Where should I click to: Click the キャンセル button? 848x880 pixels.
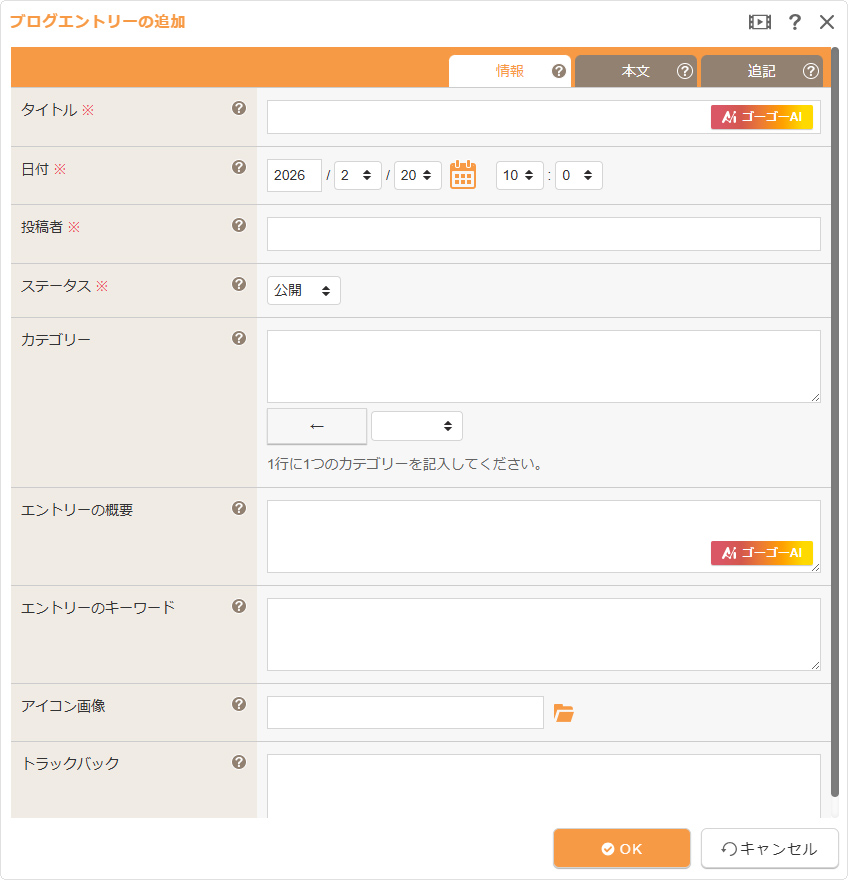769,848
